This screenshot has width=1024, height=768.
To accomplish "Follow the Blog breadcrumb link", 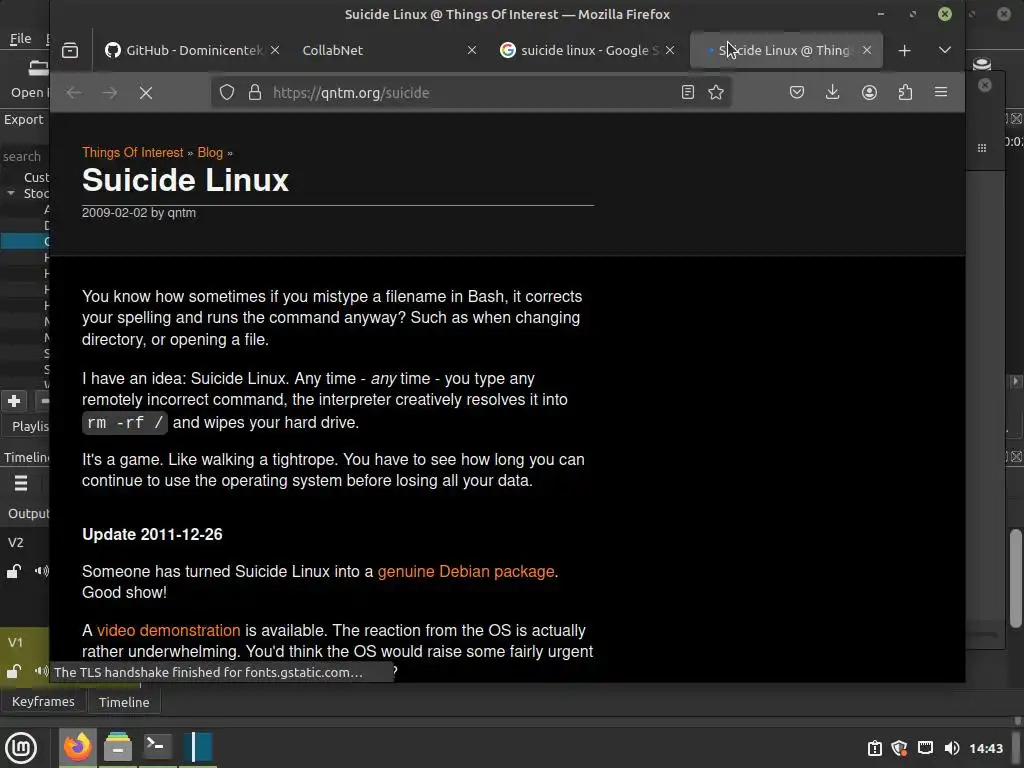I will pos(210,152).
